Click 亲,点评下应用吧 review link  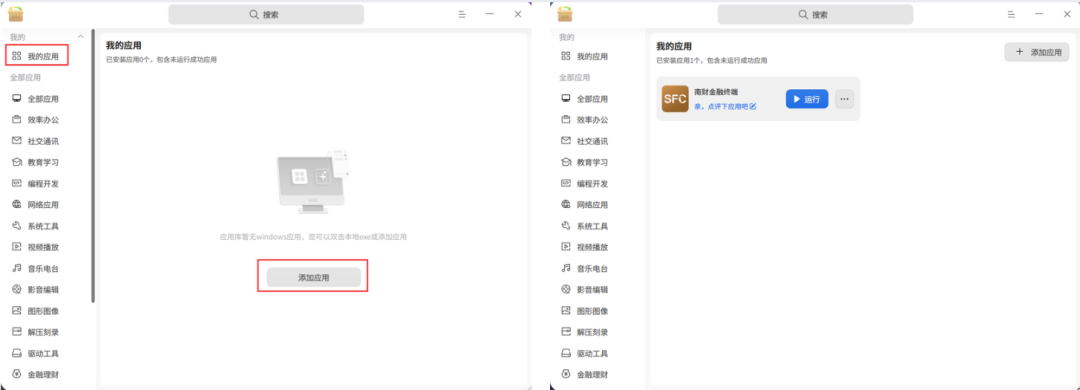pyautogui.click(x=725, y=107)
